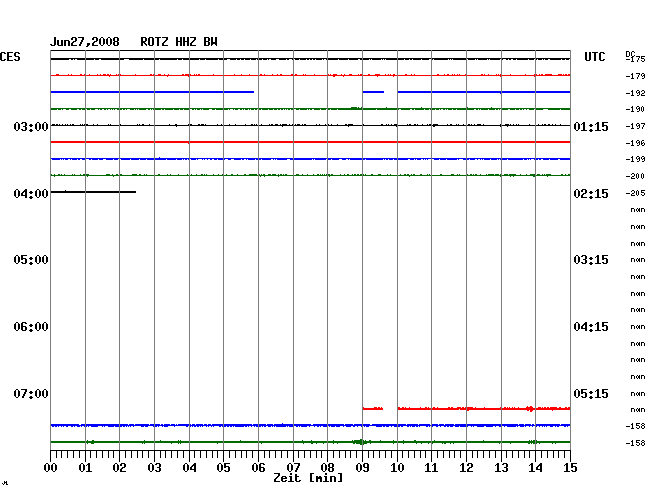Click the date label Jun27,2008
The height and width of the screenshot is (494, 650).
[x=85, y=42]
